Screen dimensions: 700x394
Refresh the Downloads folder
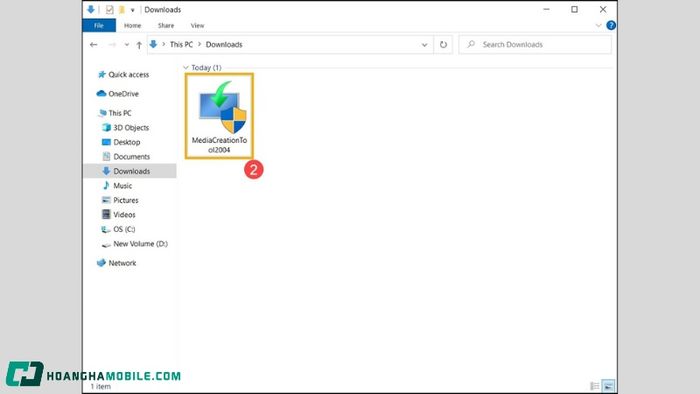click(443, 45)
